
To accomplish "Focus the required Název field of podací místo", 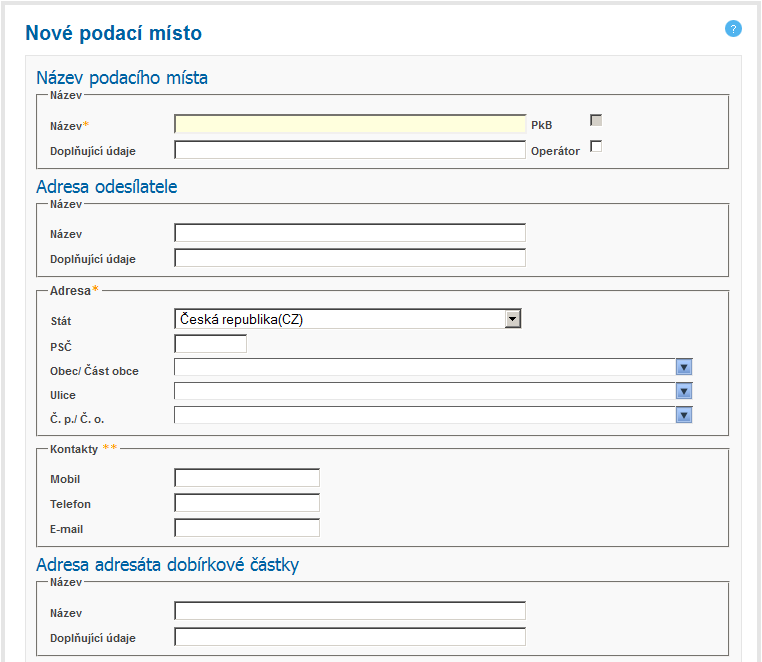I will (x=350, y=124).
